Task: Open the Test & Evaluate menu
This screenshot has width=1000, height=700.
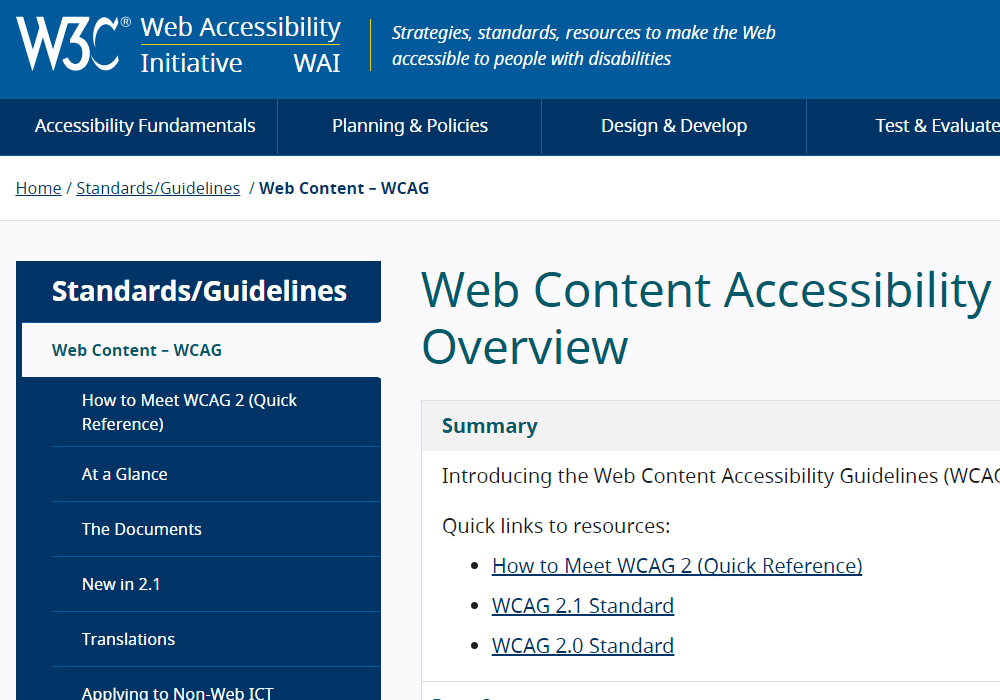Action: click(x=937, y=126)
